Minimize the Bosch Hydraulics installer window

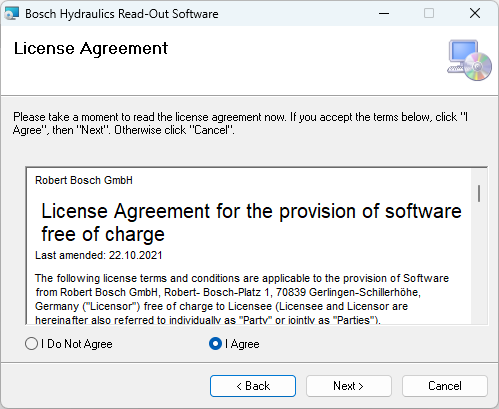coord(384,14)
